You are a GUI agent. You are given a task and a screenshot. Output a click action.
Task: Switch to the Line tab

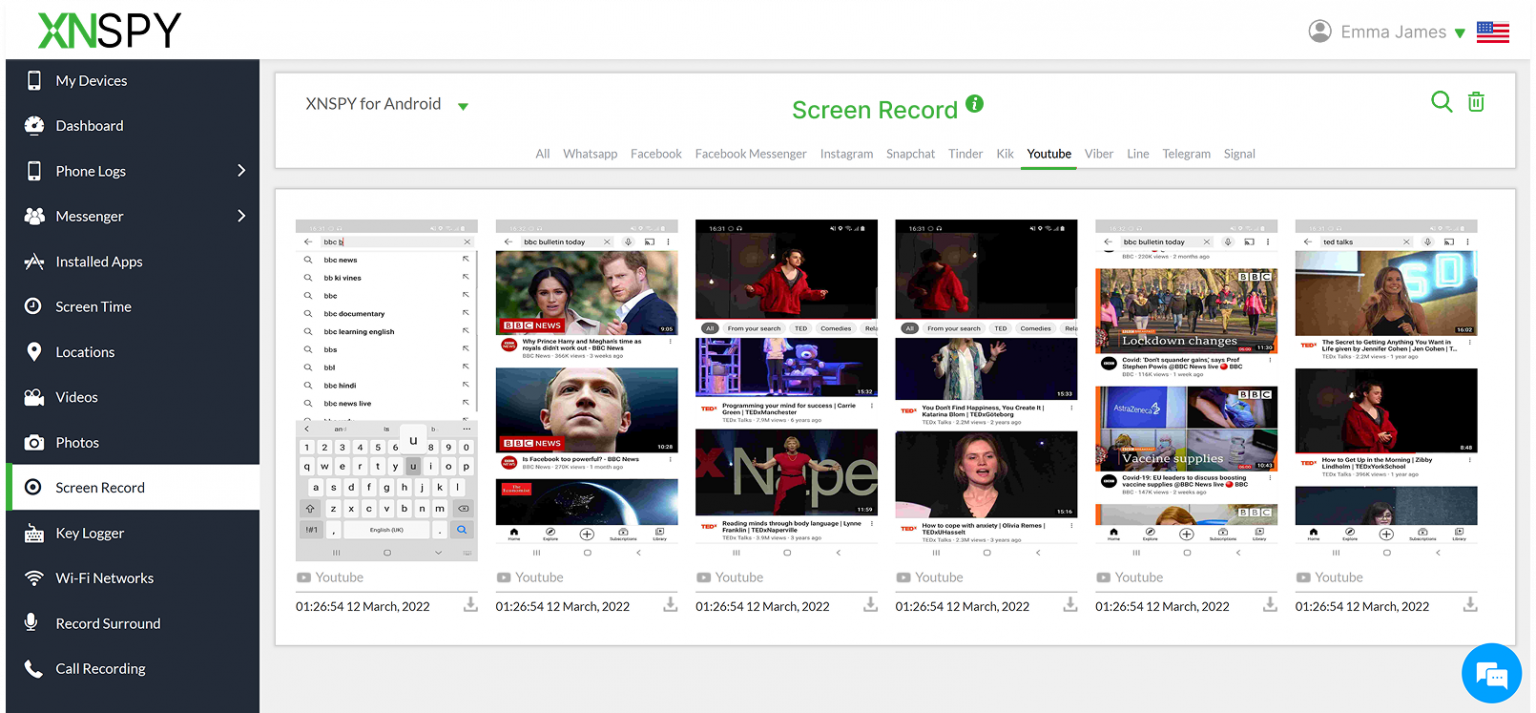coord(1138,154)
